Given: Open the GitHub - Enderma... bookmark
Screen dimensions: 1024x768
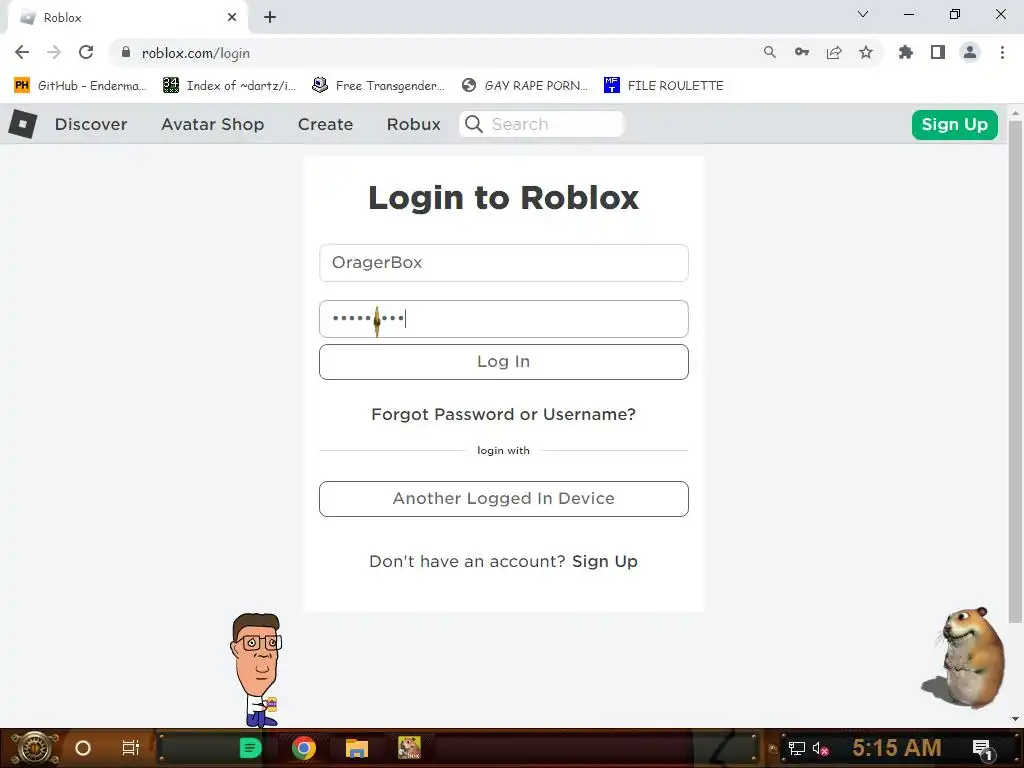Looking at the screenshot, I should tap(80, 86).
